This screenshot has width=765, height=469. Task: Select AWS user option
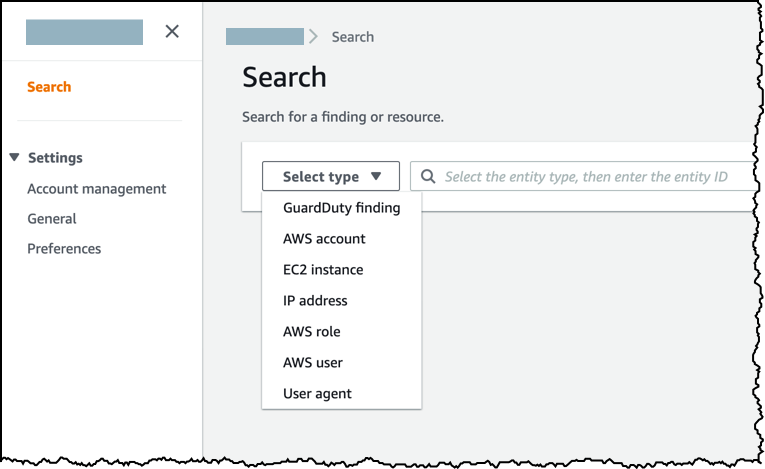(312, 363)
